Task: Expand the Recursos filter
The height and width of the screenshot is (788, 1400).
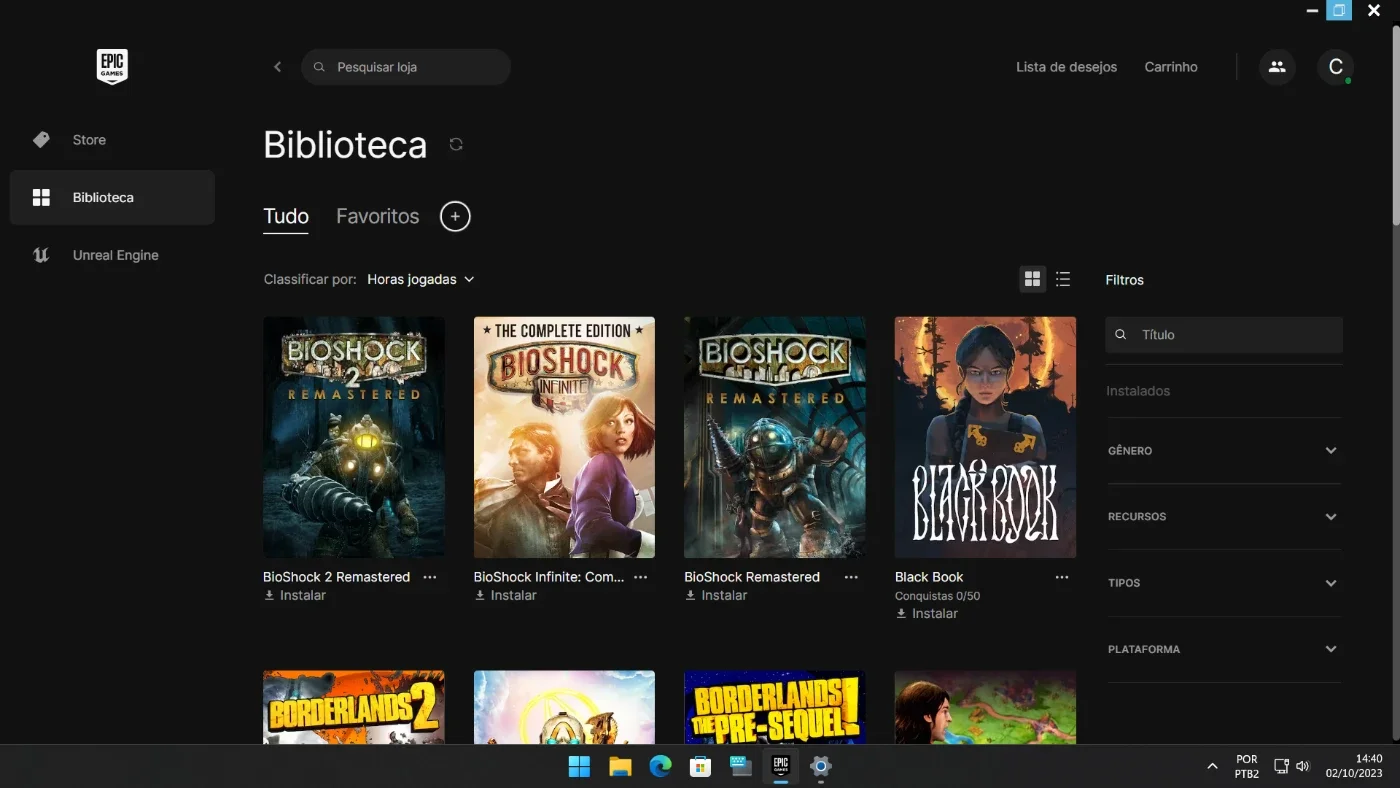Action: point(1224,517)
